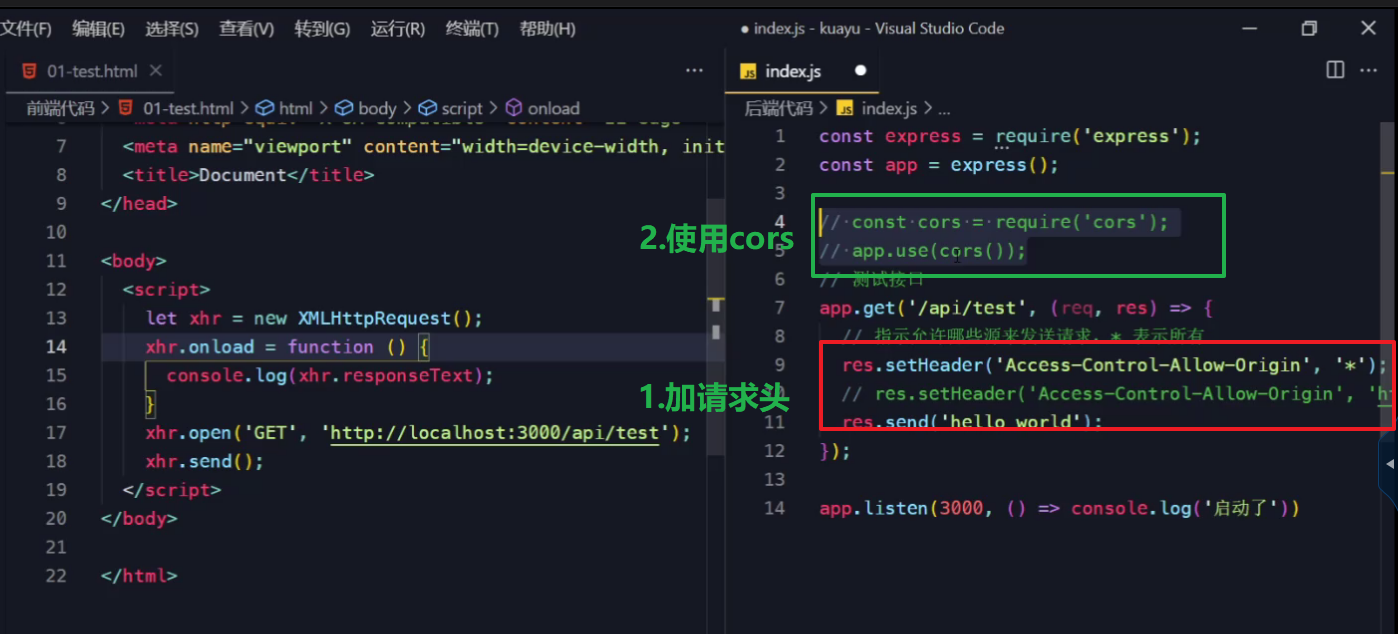Viewport: 1398px width, 634px height.
Task: Minimize the VS Code window
Action: click(x=1247, y=29)
